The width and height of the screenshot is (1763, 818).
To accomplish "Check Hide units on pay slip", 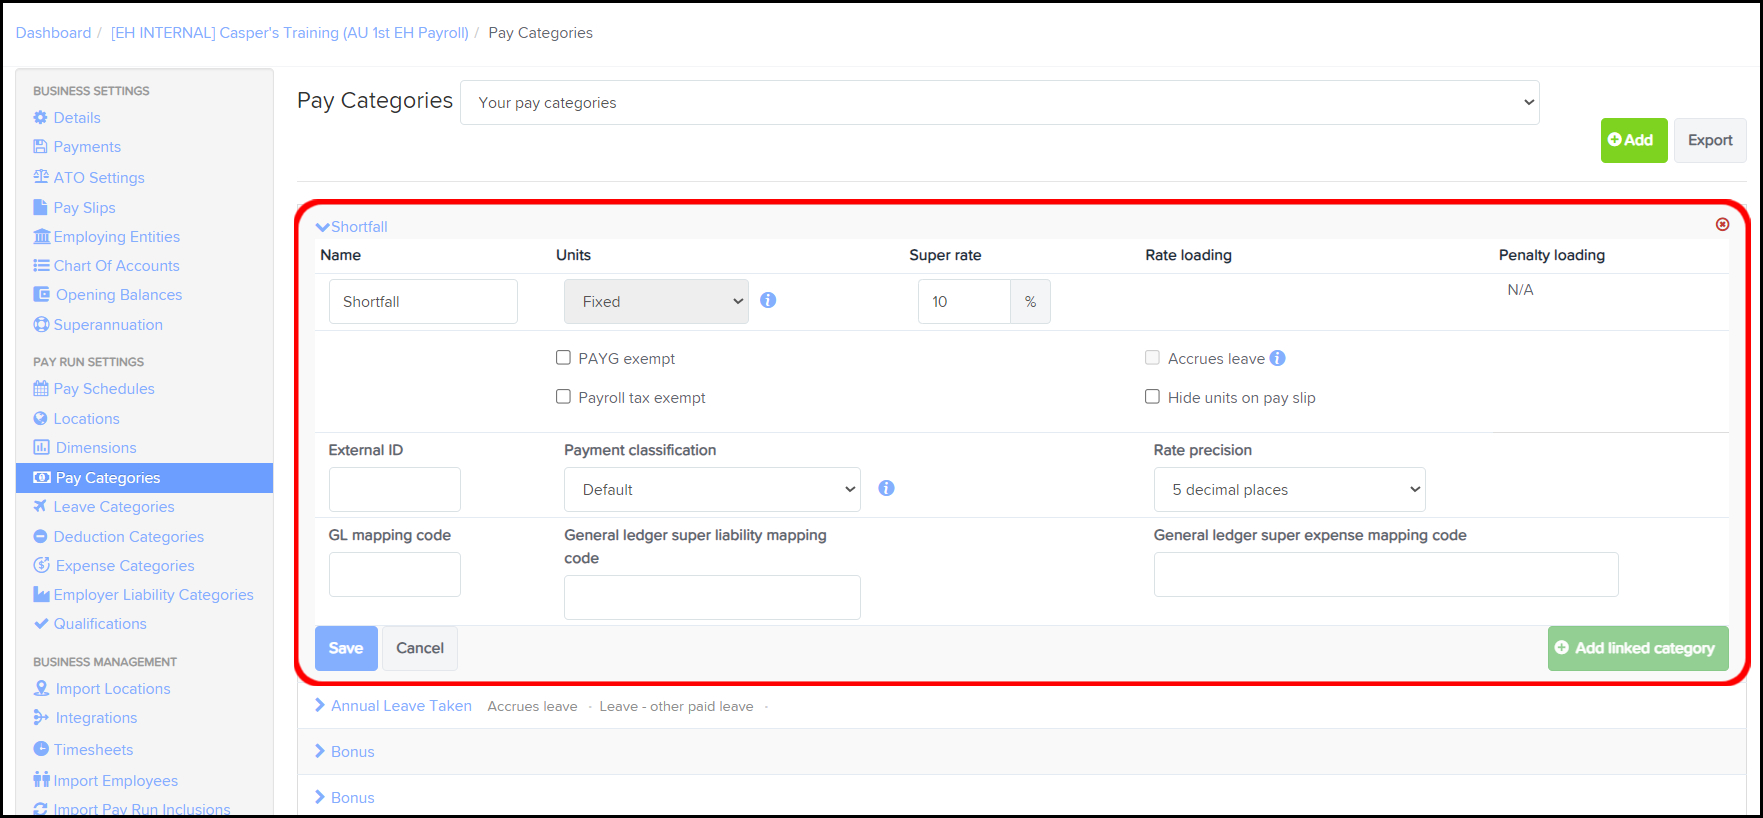I will pos(1153,397).
